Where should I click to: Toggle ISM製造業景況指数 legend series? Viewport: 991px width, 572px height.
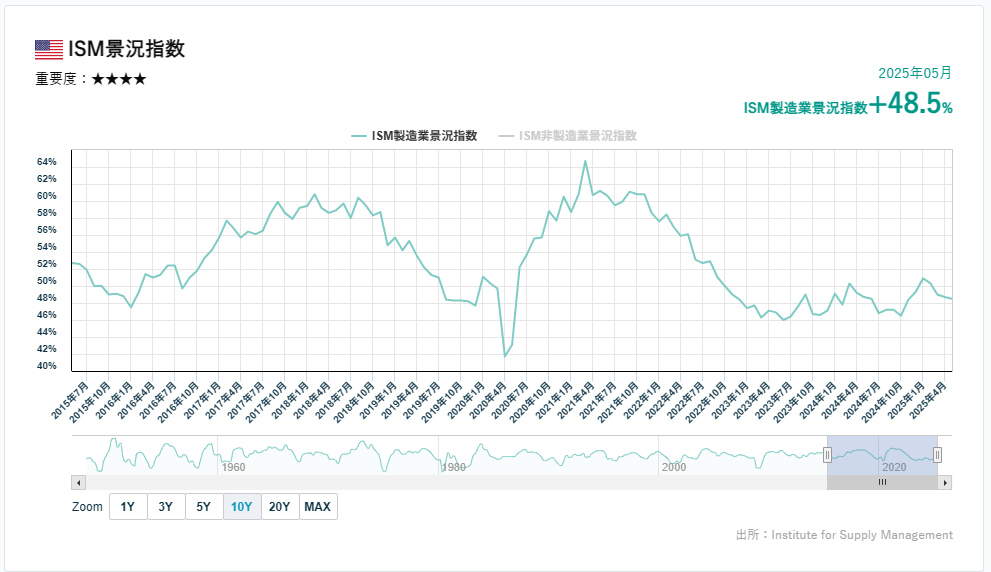click(x=415, y=136)
